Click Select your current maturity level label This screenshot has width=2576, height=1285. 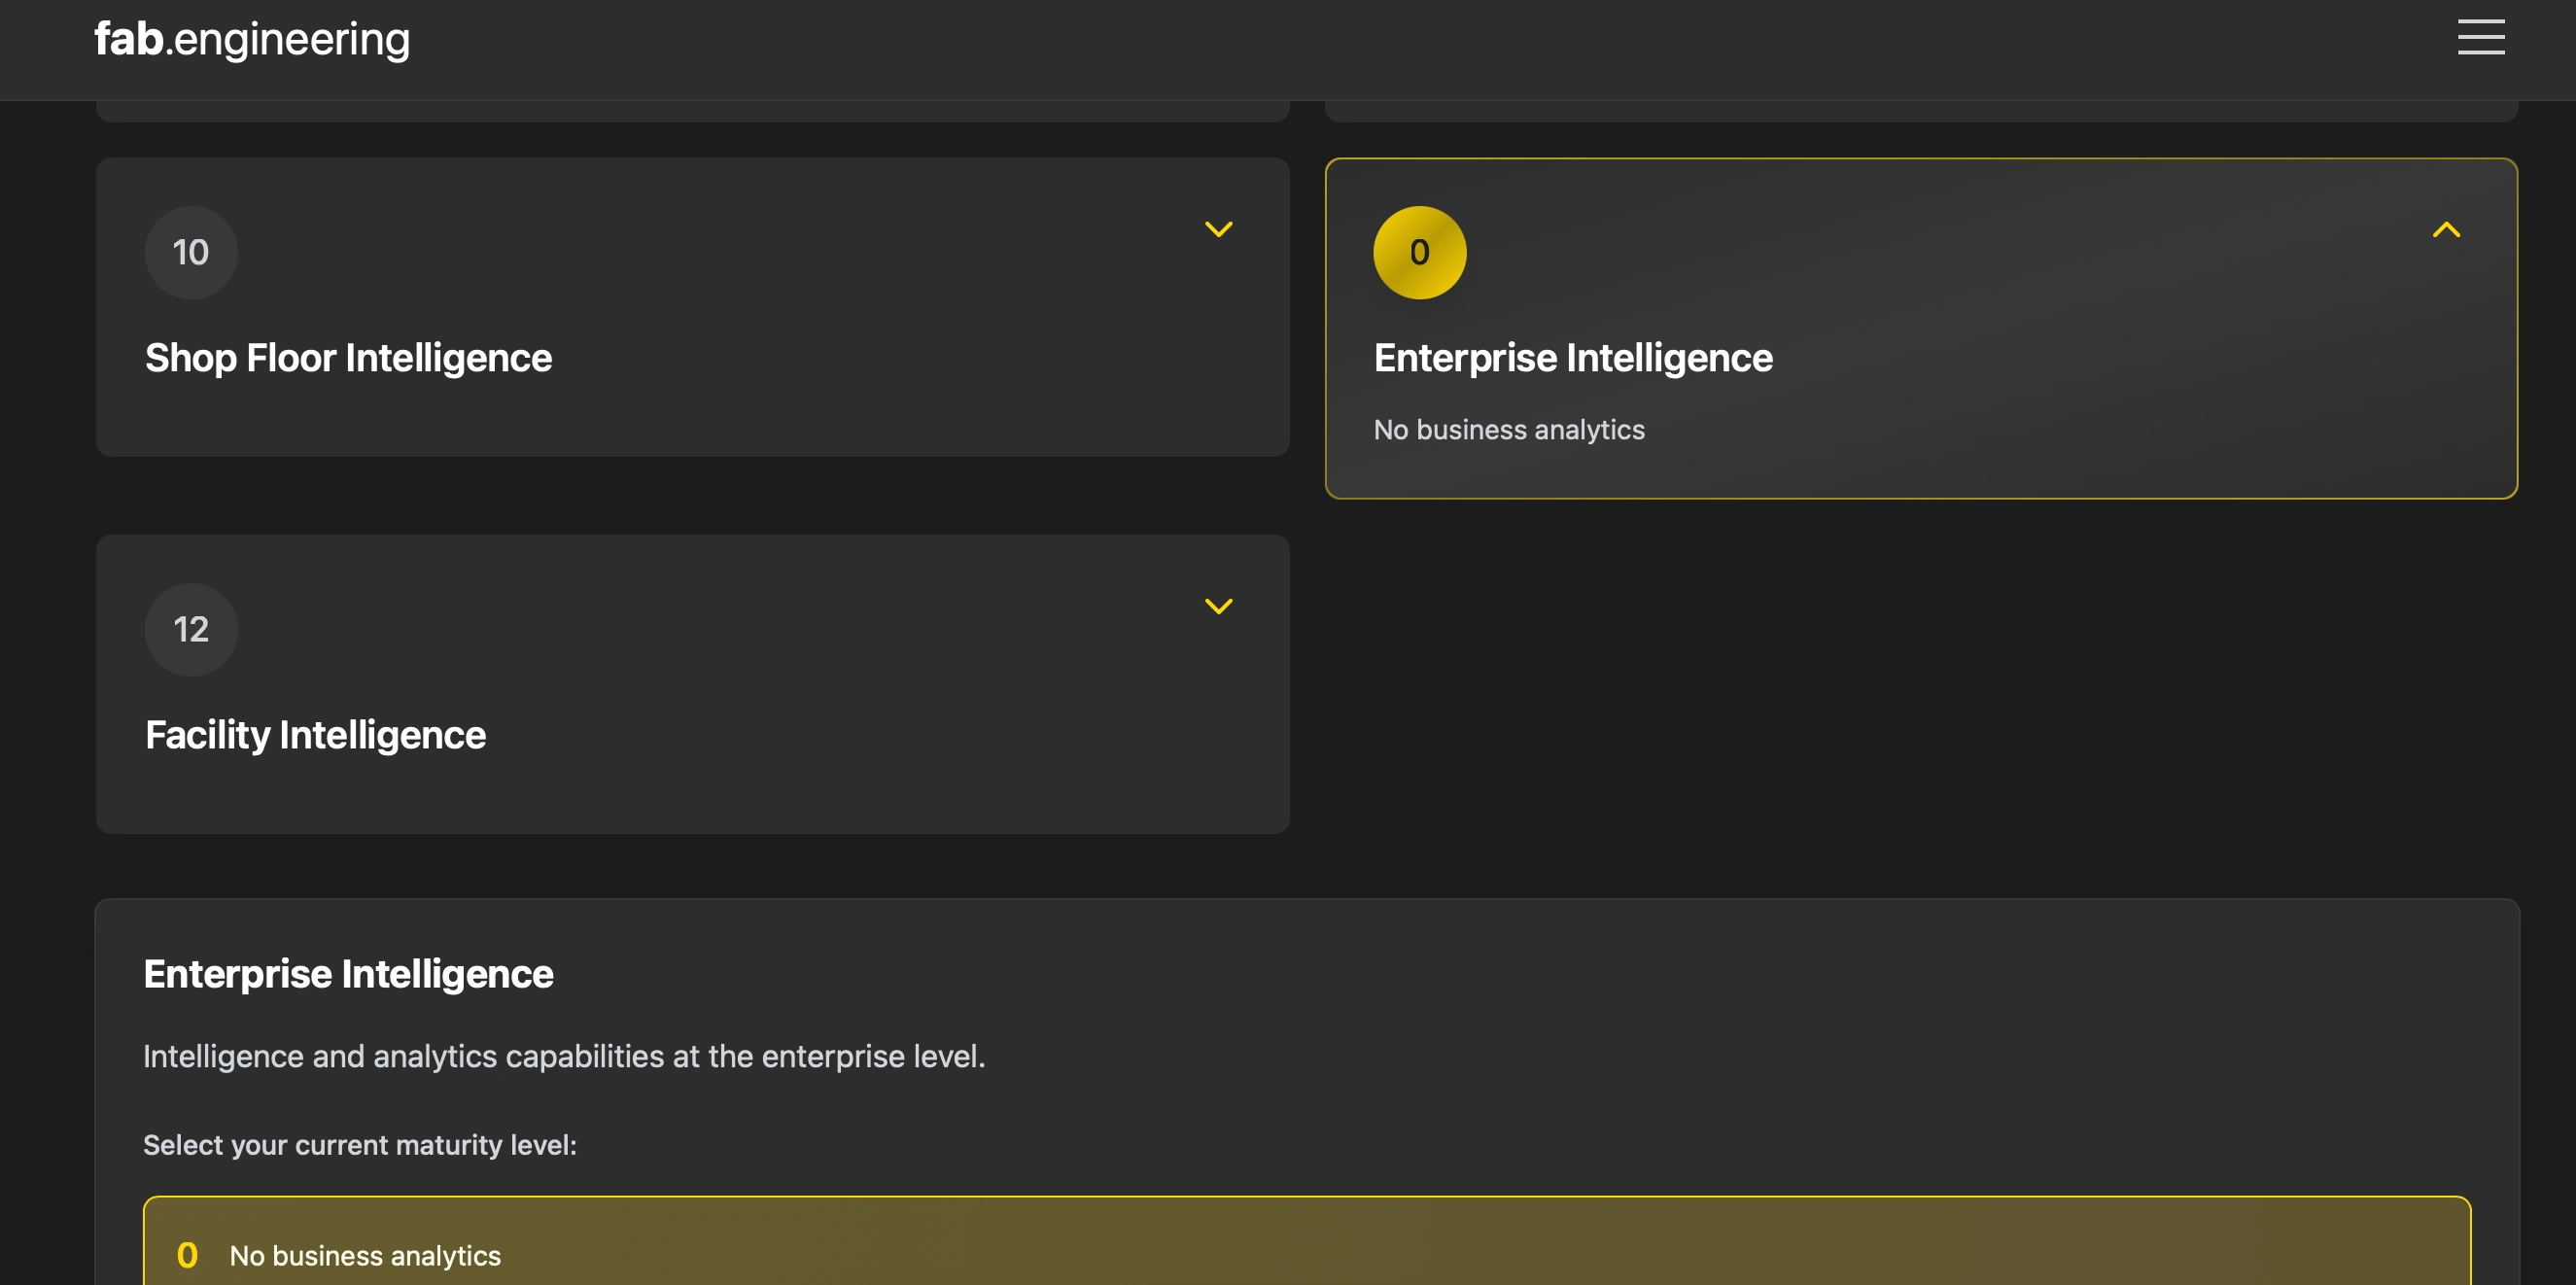click(360, 1145)
